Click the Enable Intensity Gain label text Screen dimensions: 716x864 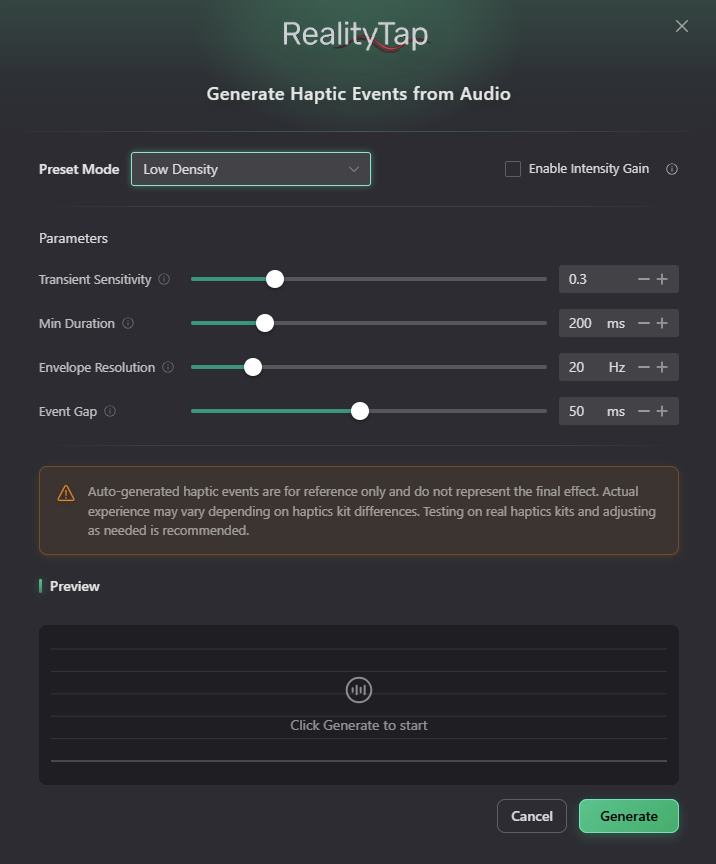point(589,169)
